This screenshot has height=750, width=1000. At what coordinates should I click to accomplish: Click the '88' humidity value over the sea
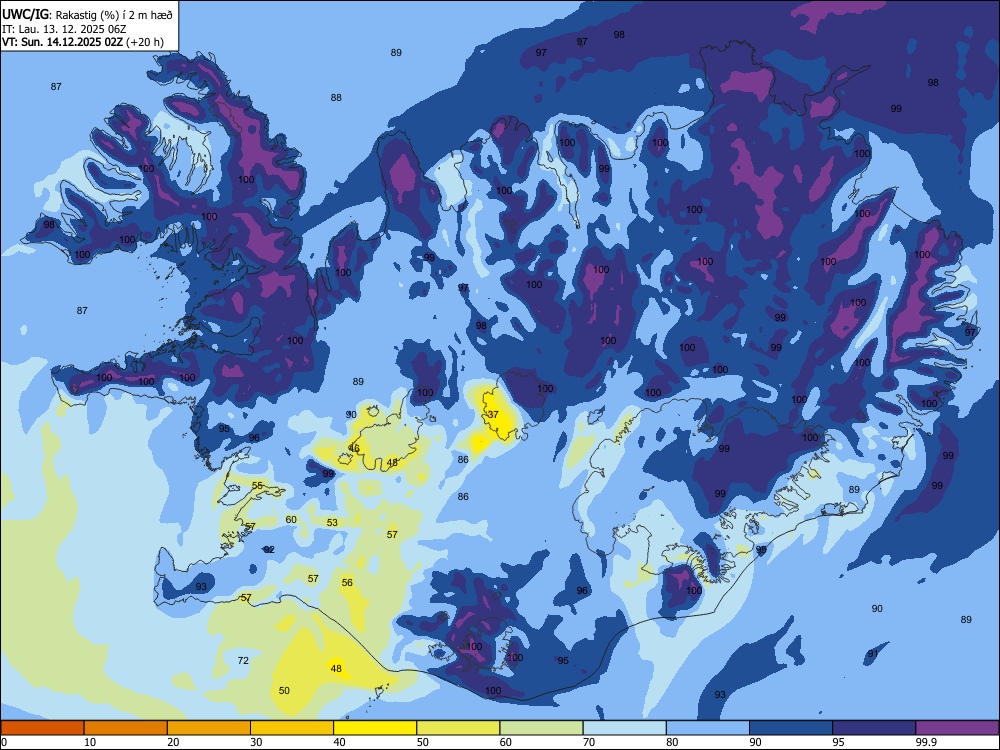[336, 98]
